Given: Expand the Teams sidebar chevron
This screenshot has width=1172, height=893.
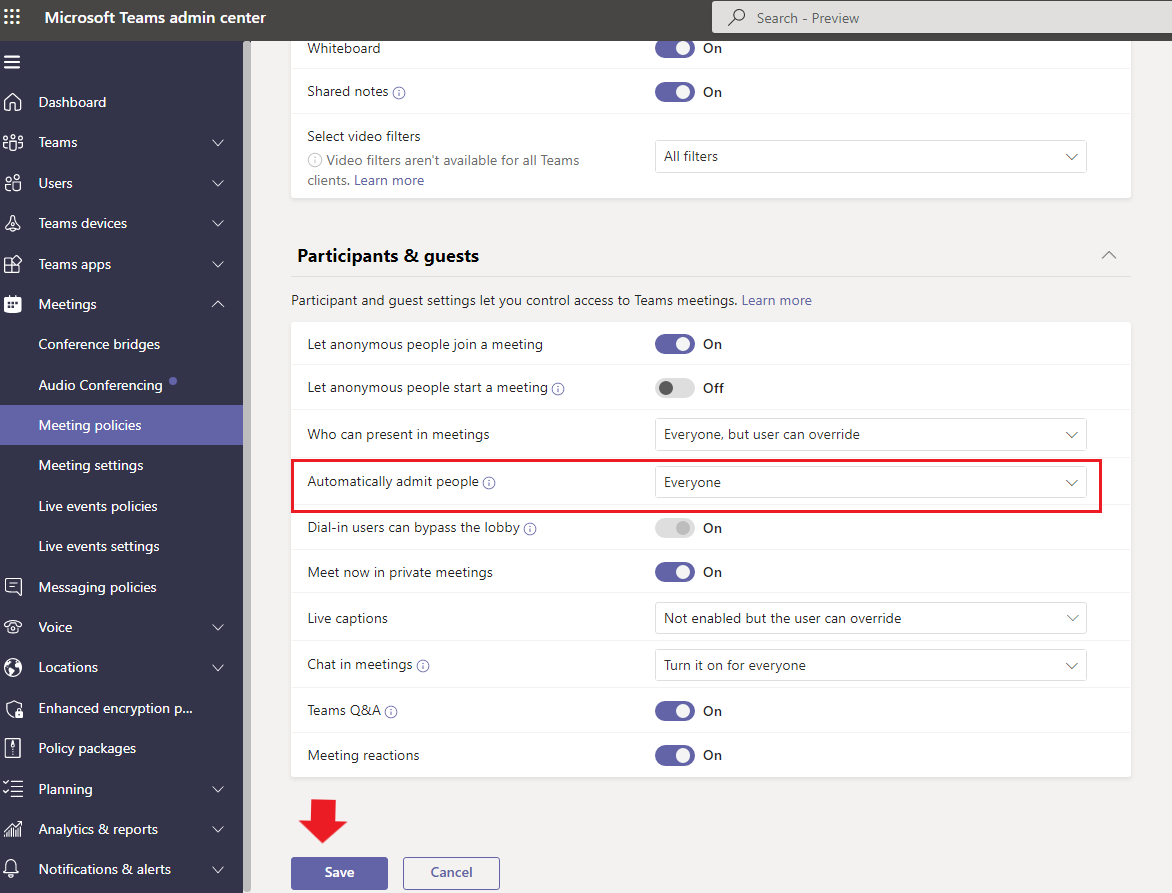Looking at the screenshot, I should (x=218, y=143).
